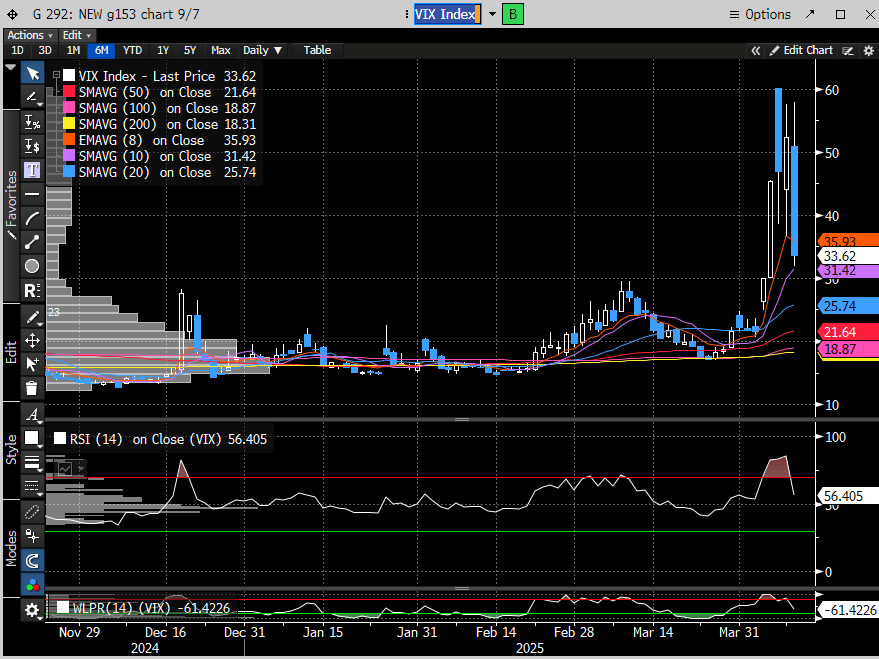
Task: Select the circle shape tool
Action: [32, 266]
